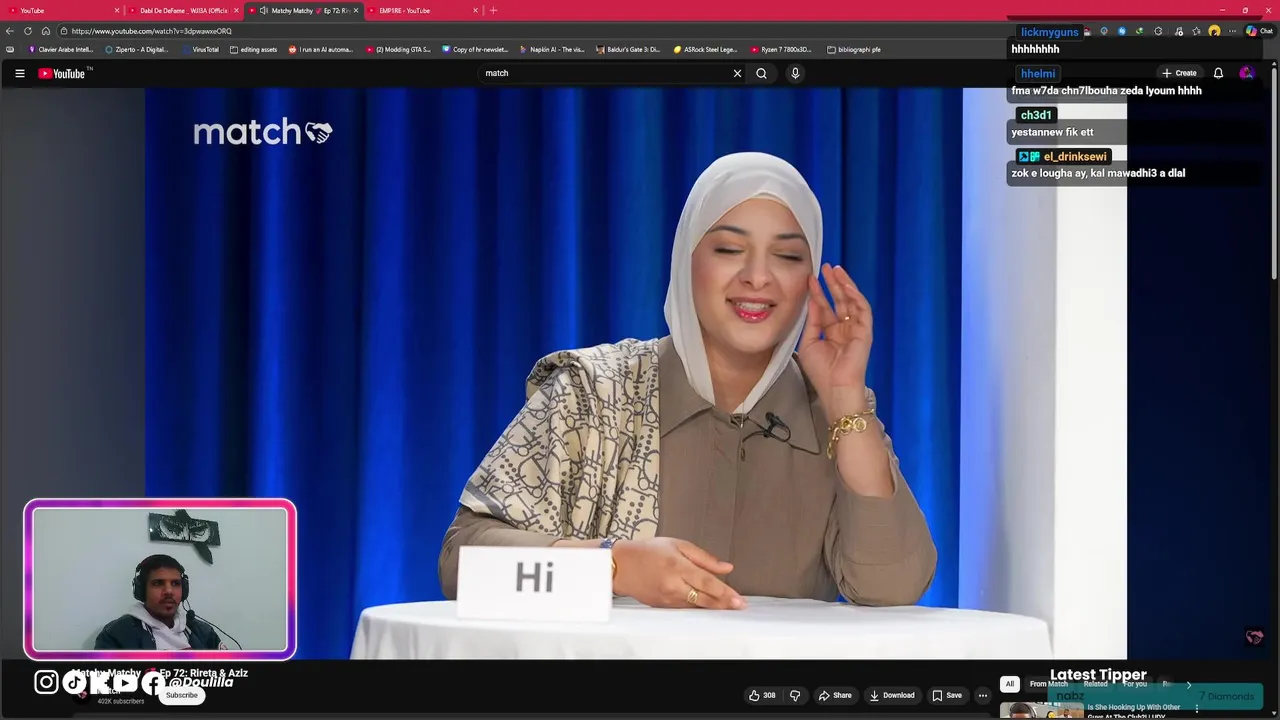Click the Download button

(x=892, y=695)
